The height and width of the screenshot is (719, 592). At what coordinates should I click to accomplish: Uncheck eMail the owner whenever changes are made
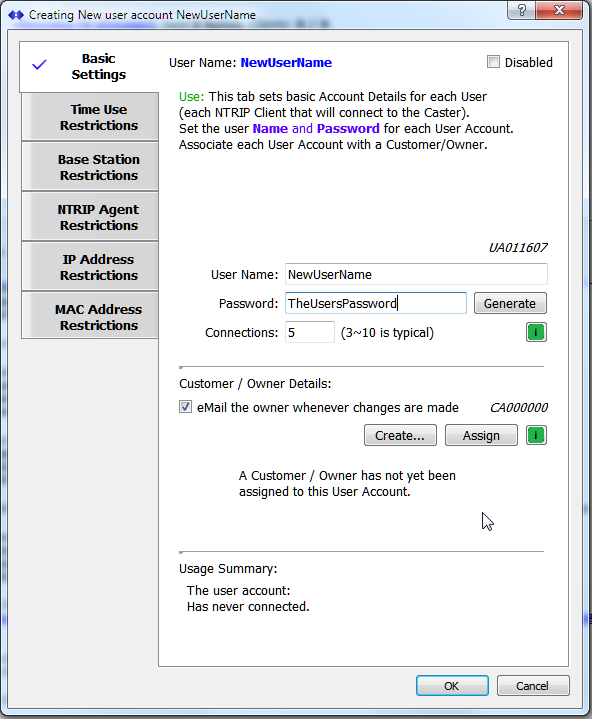point(185,407)
